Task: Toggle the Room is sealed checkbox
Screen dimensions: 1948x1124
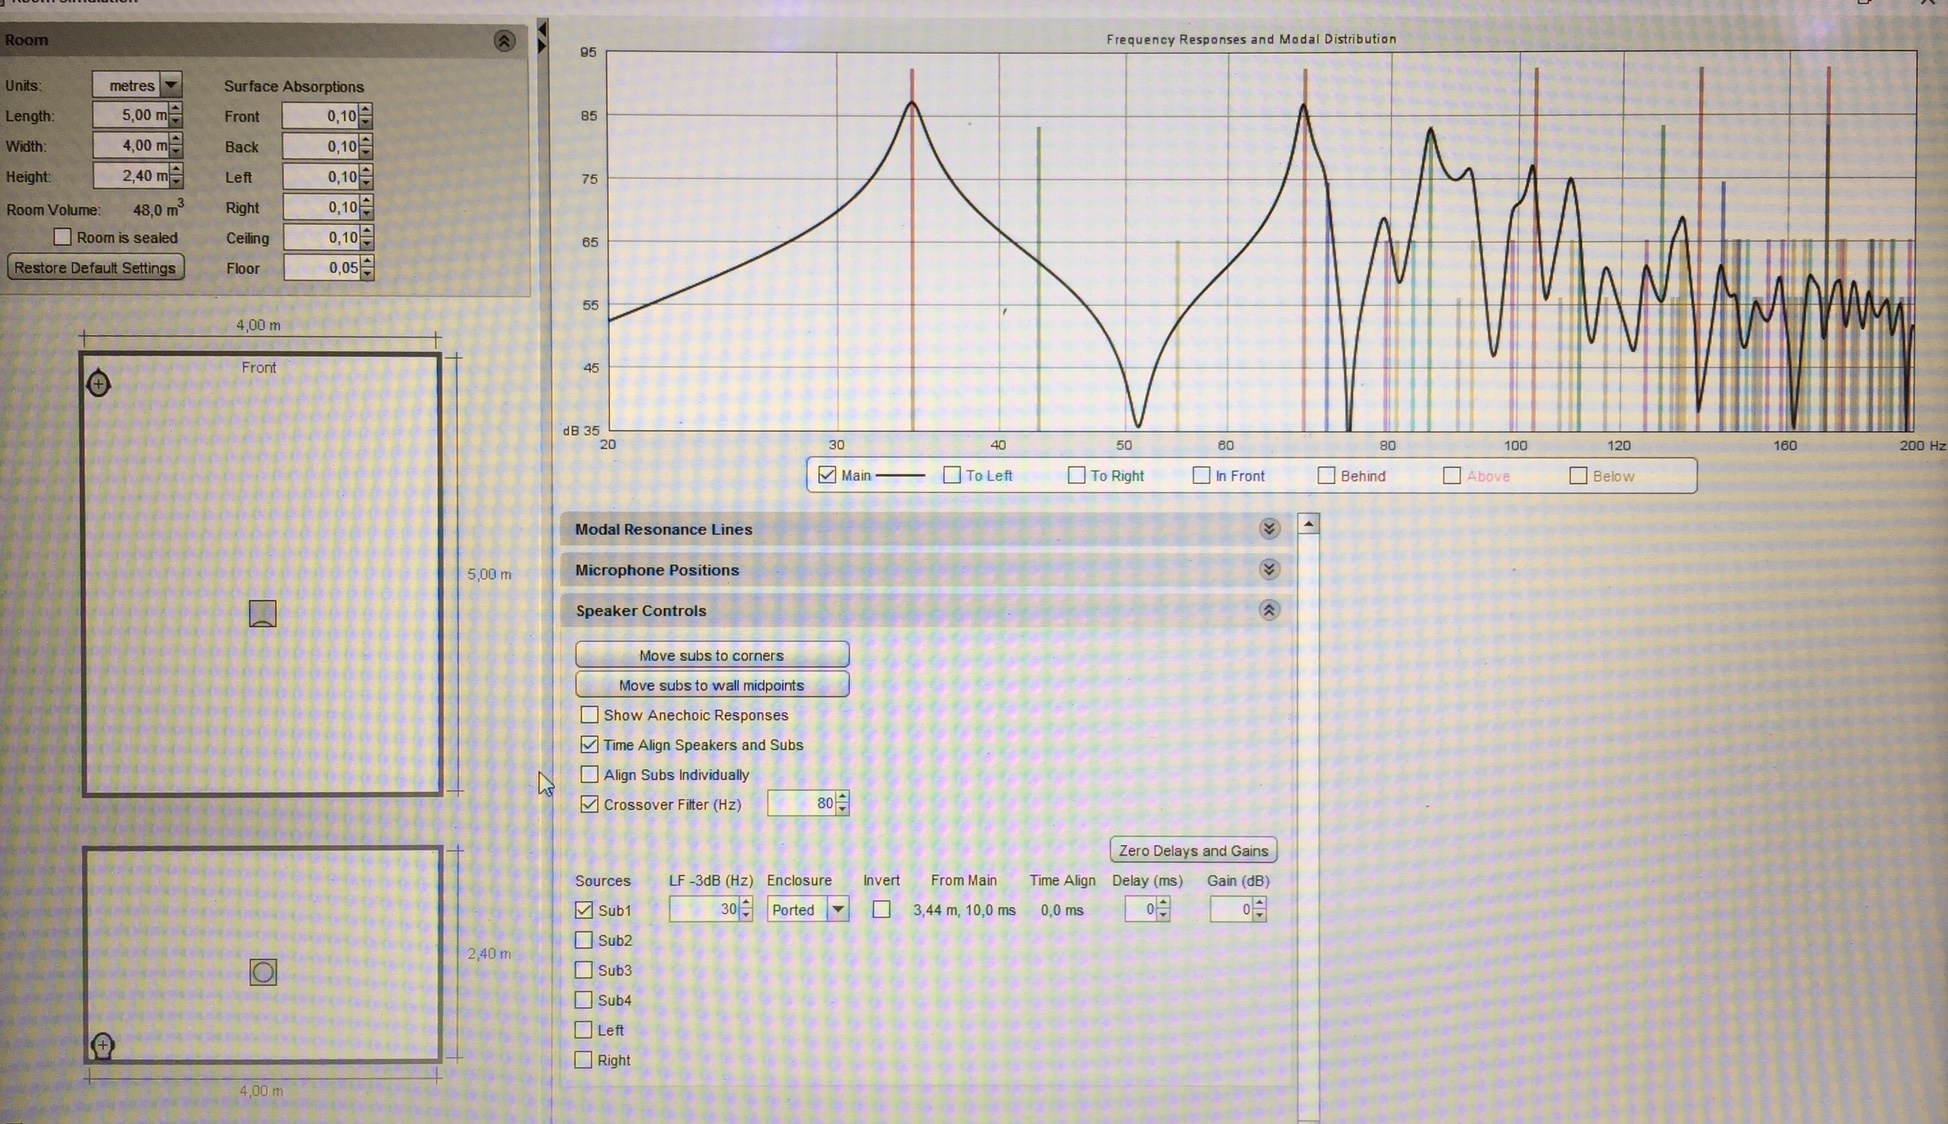Action: point(63,237)
